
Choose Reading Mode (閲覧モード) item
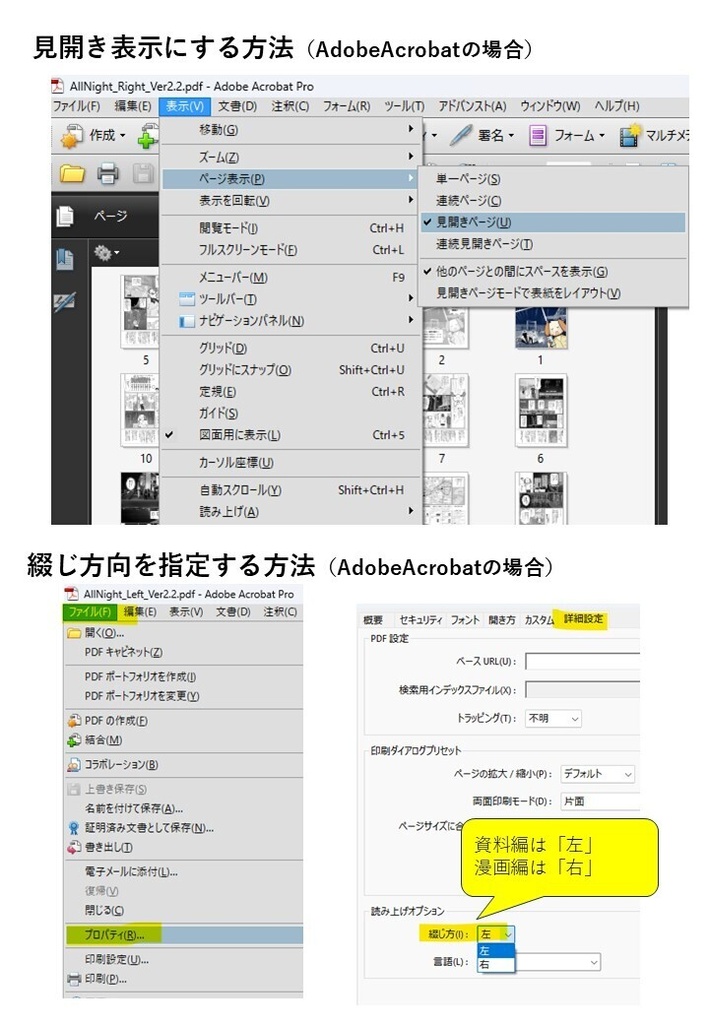pyautogui.click(x=291, y=229)
